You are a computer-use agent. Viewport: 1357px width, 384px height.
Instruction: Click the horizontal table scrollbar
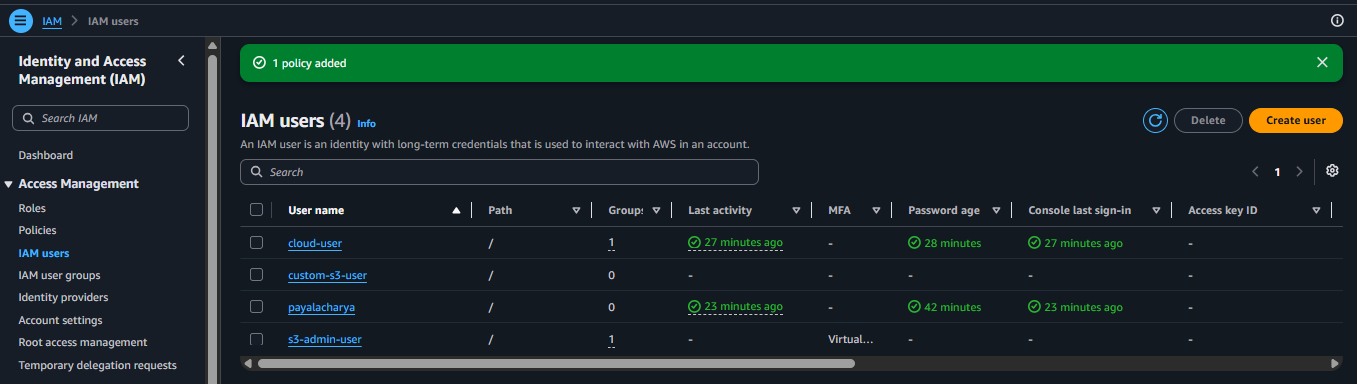point(556,363)
